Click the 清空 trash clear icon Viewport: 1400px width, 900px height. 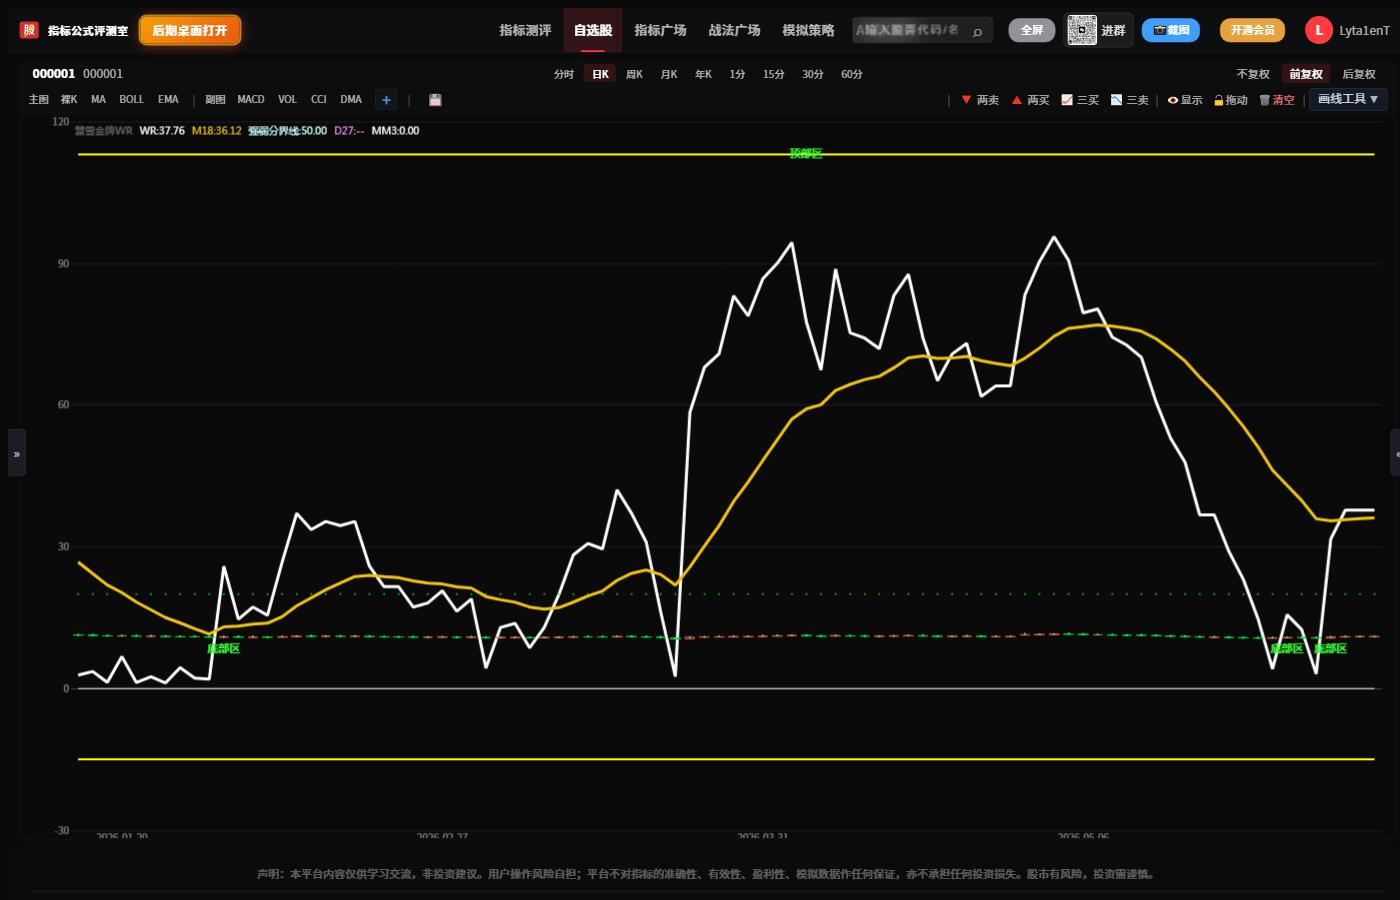[1277, 100]
